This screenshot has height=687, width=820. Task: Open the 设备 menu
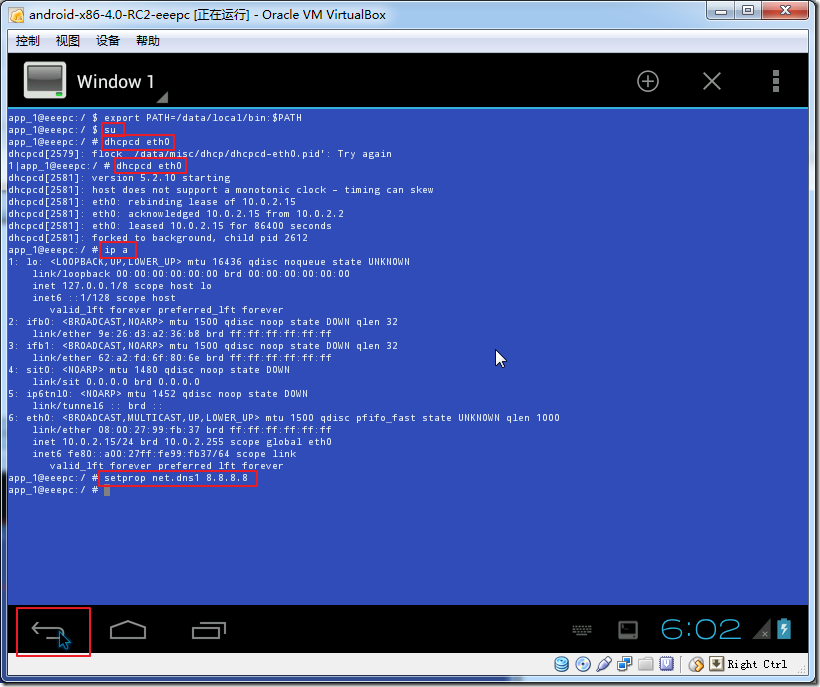108,41
